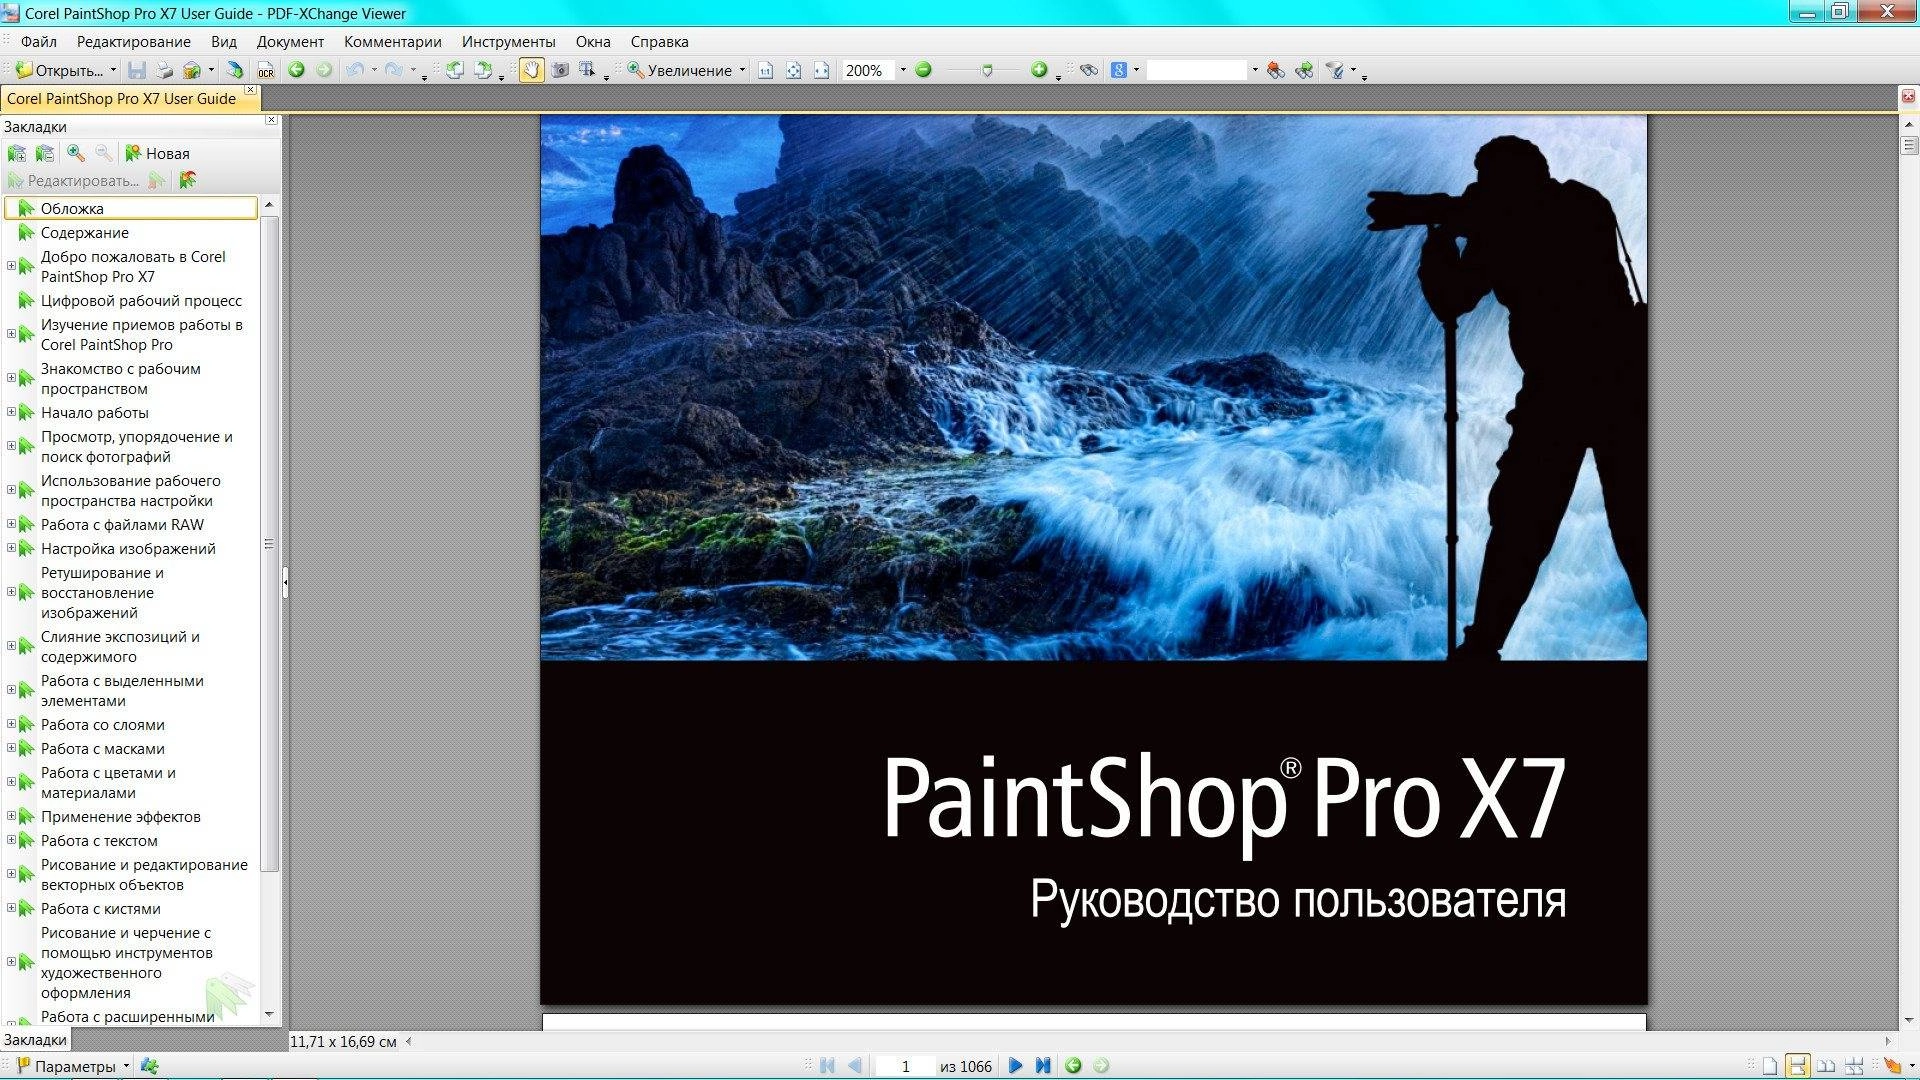The width and height of the screenshot is (1920, 1080).
Task: Increase bookmark text size with the magnifier plus
Action: (x=76, y=153)
